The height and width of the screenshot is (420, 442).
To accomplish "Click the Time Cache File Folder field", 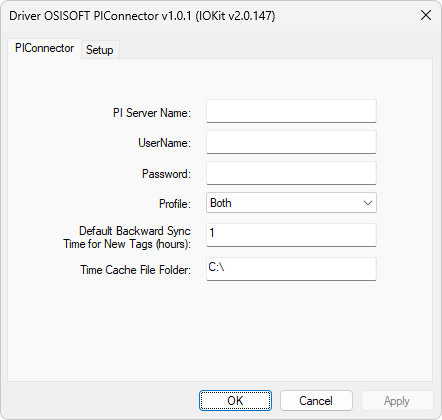I will (x=291, y=269).
